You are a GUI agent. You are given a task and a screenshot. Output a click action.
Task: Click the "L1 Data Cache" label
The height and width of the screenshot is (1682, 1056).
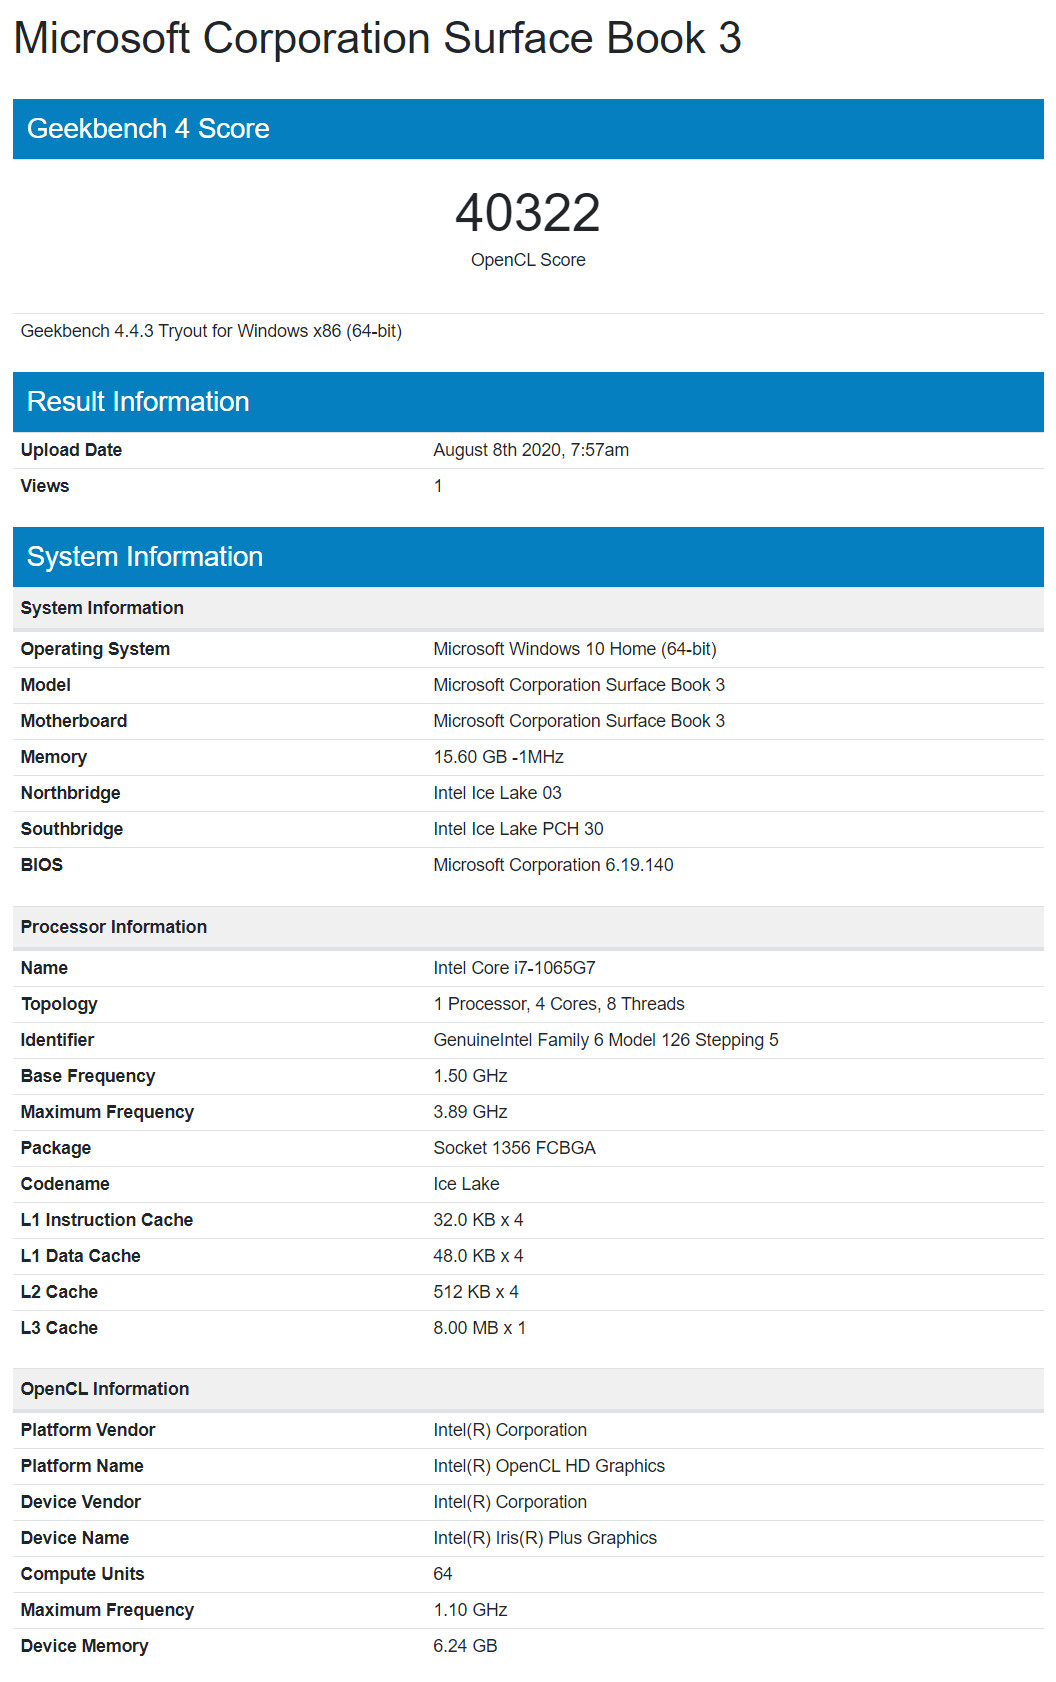click(x=81, y=1256)
